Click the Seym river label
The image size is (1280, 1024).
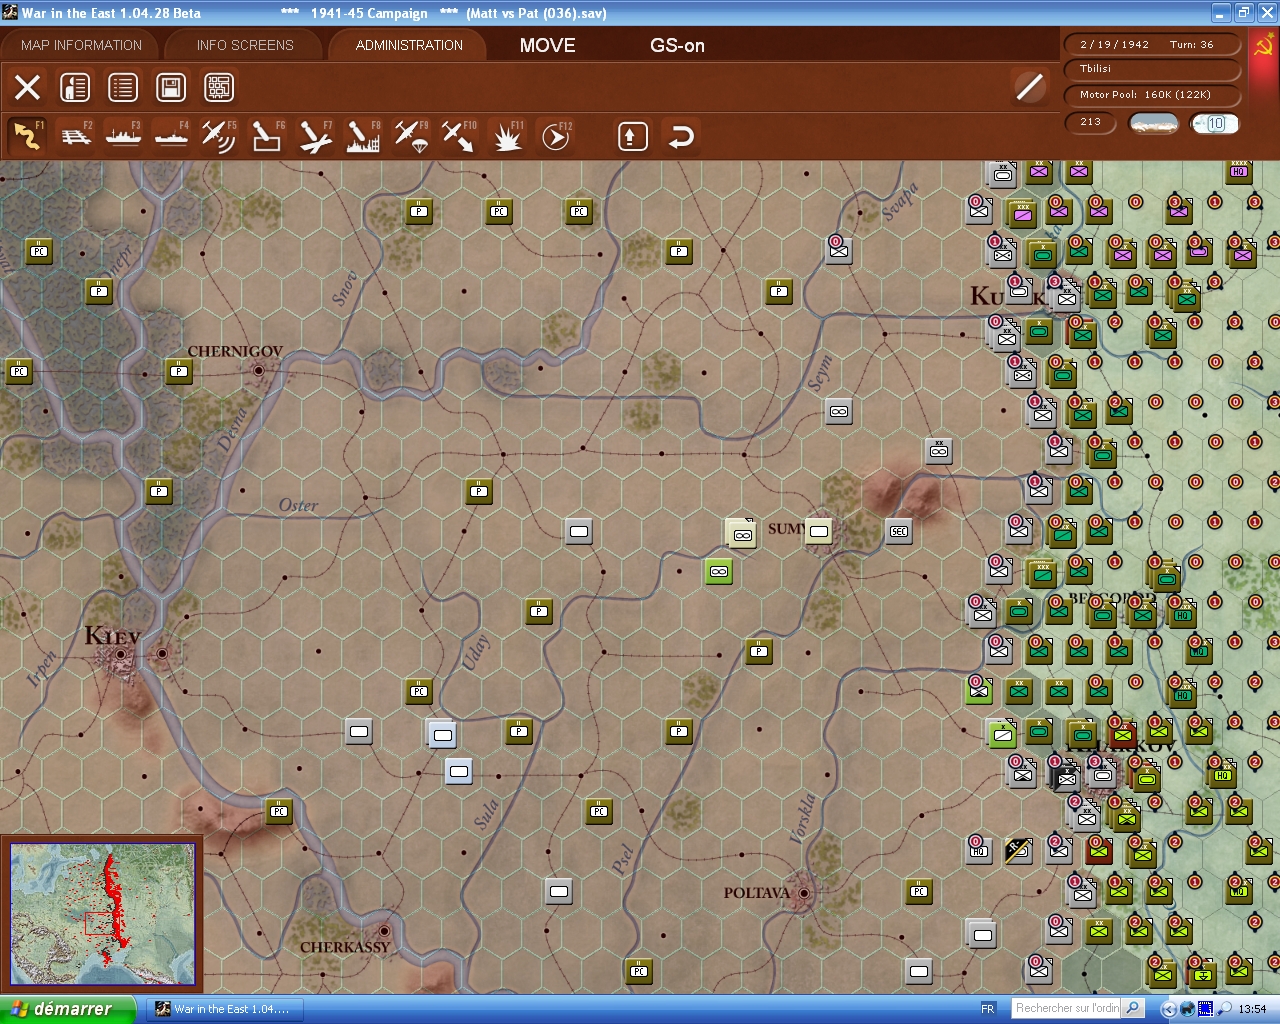[x=820, y=374]
